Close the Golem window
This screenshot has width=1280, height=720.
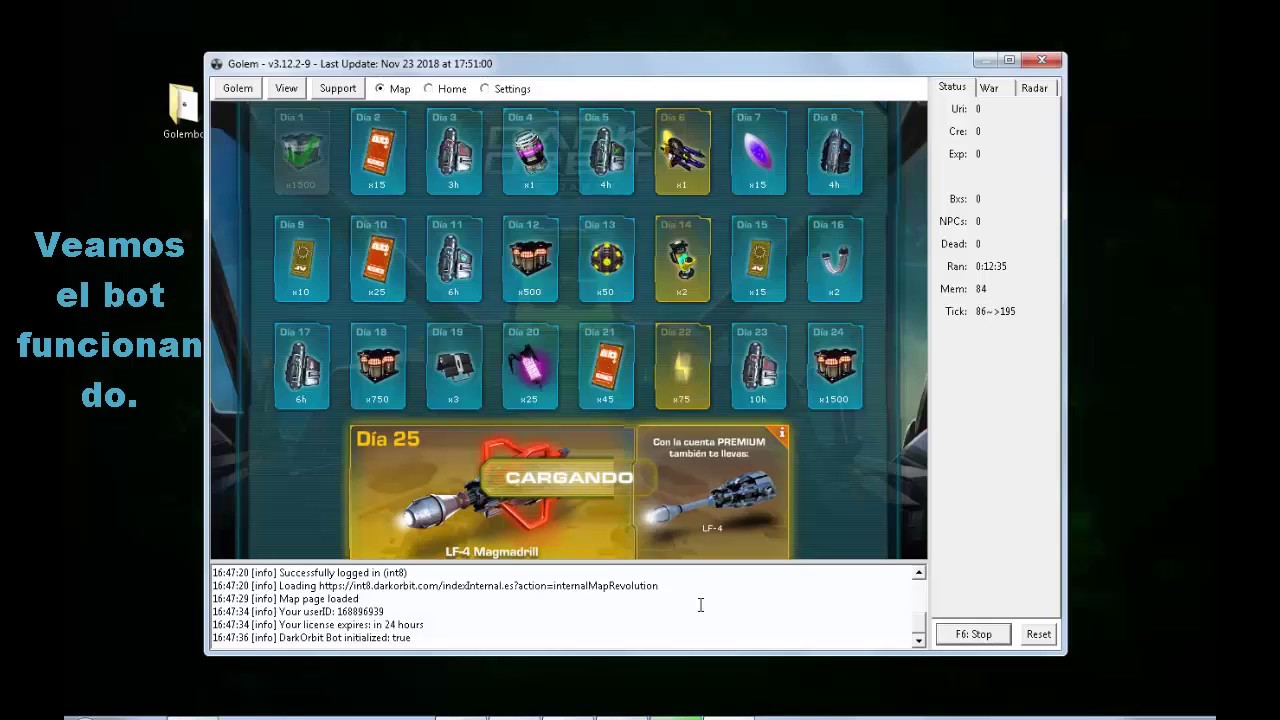click(x=1042, y=61)
